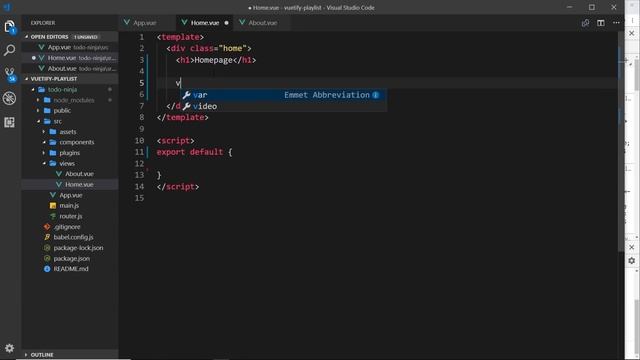The image size is (640, 360).
Task: Open the Debug view in activity bar
Action: click(x=9, y=98)
